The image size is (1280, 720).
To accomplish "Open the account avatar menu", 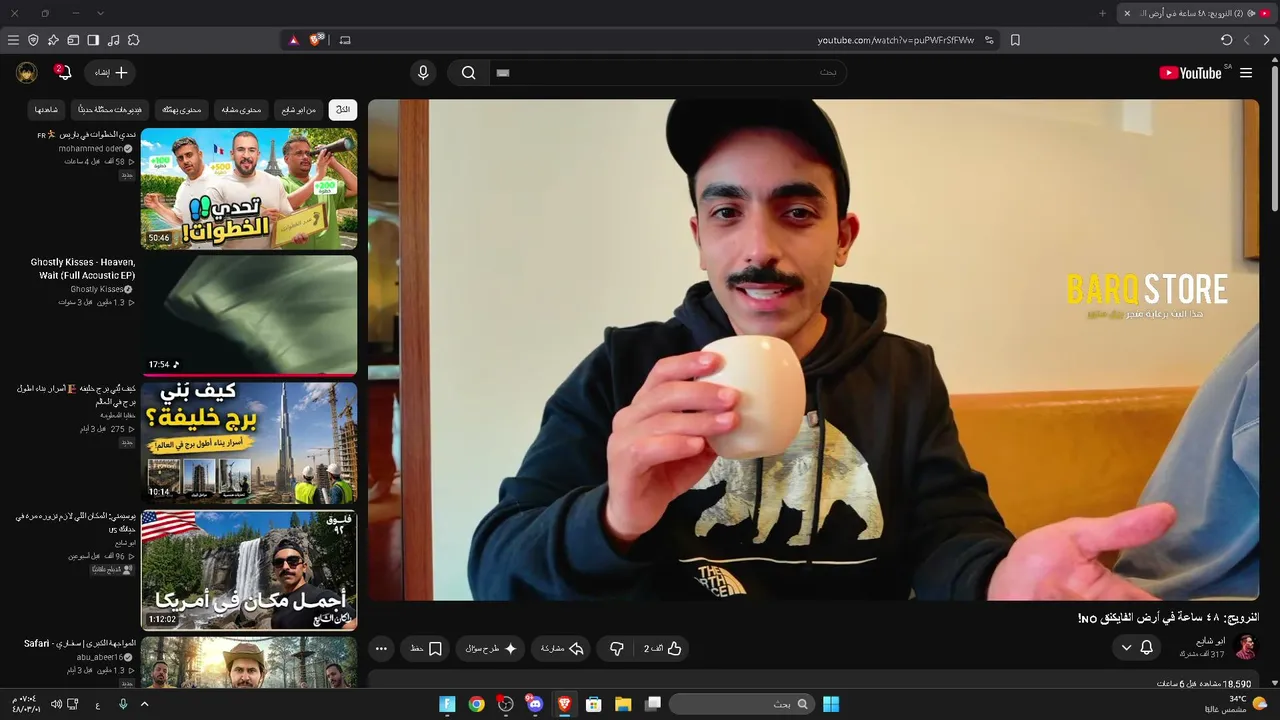I will coord(27,73).
